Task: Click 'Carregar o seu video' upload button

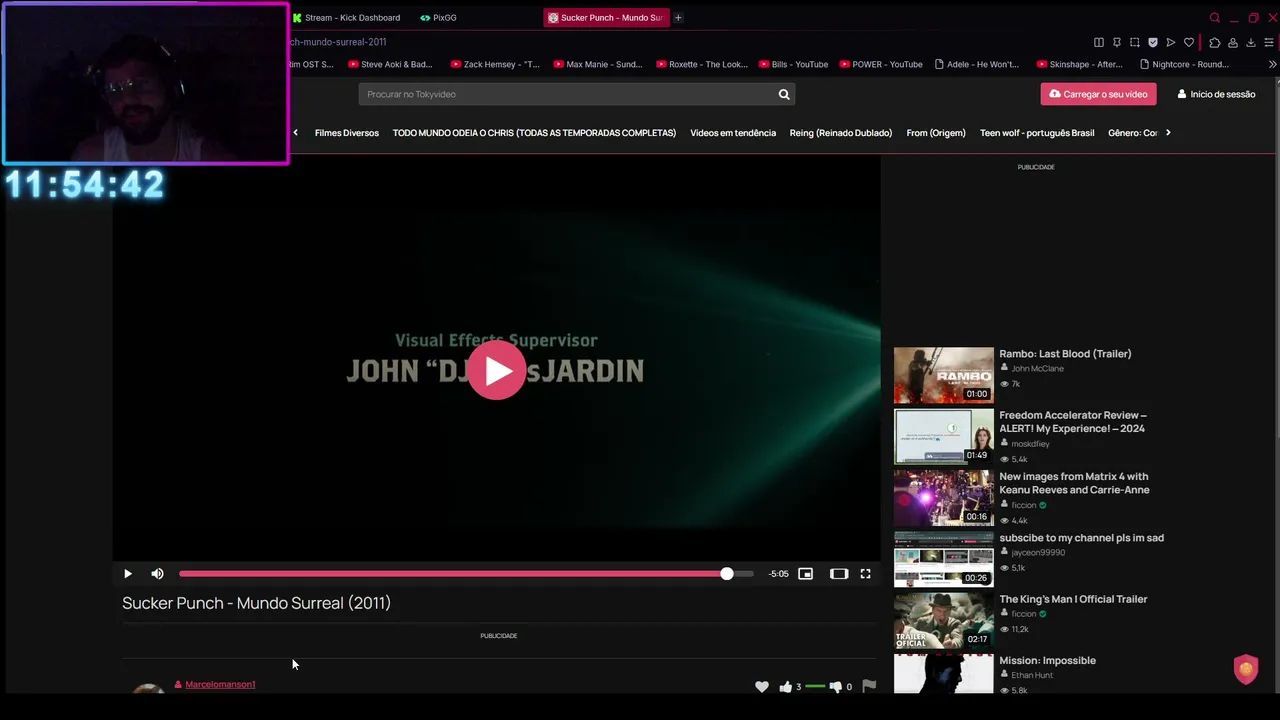Action: click(1098, 94)
